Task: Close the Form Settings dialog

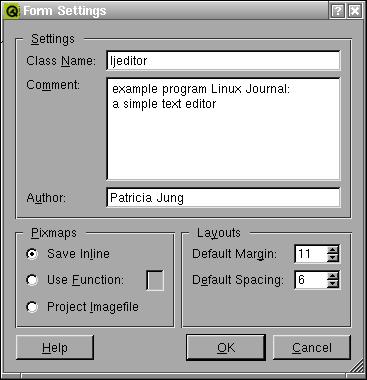Action: click(x=355, y=11)
